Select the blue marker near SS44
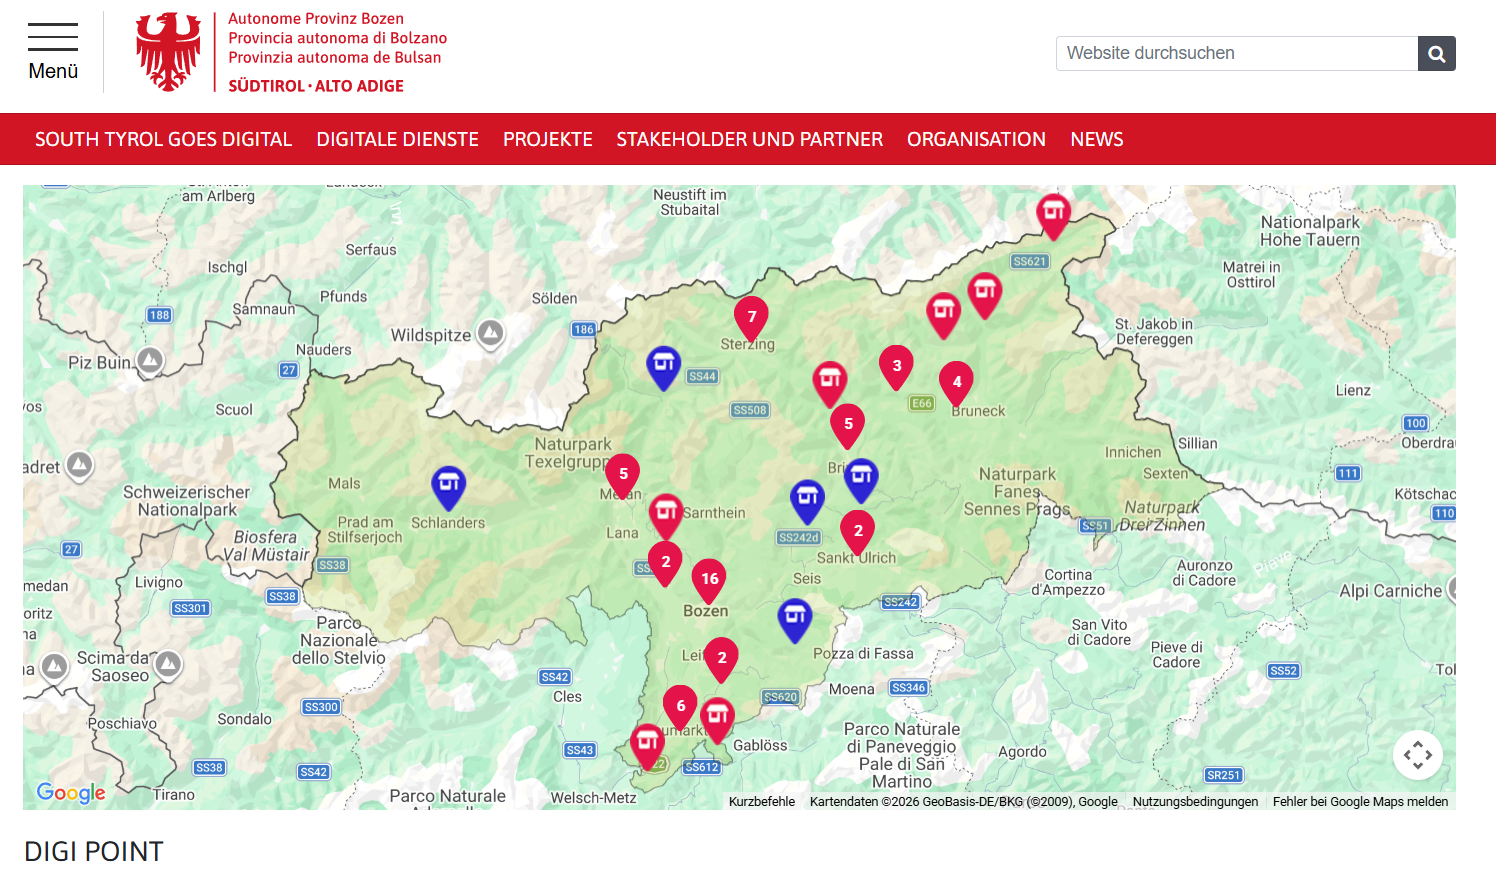The width and height of the screenshot is (1496, 893). (x=664, y=368)
